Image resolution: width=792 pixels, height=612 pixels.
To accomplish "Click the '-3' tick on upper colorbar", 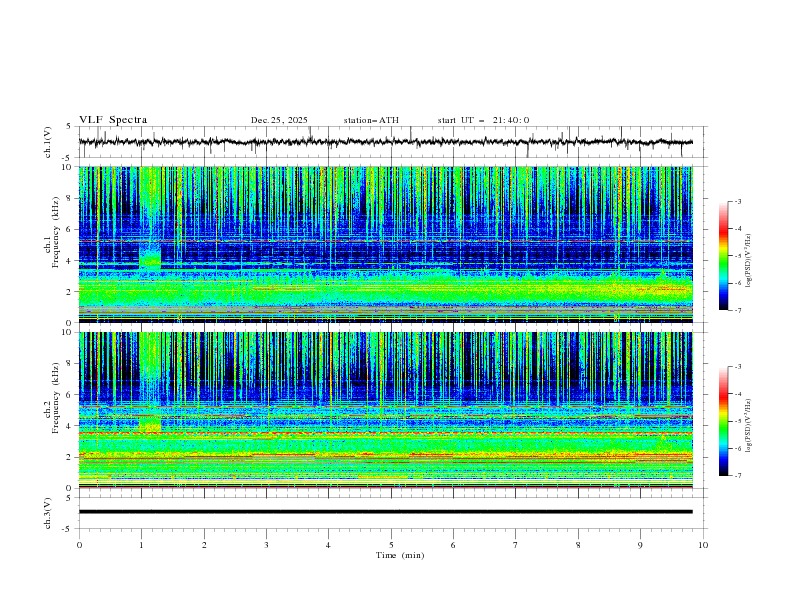I will pyautogui.click(x=737, y=201).
